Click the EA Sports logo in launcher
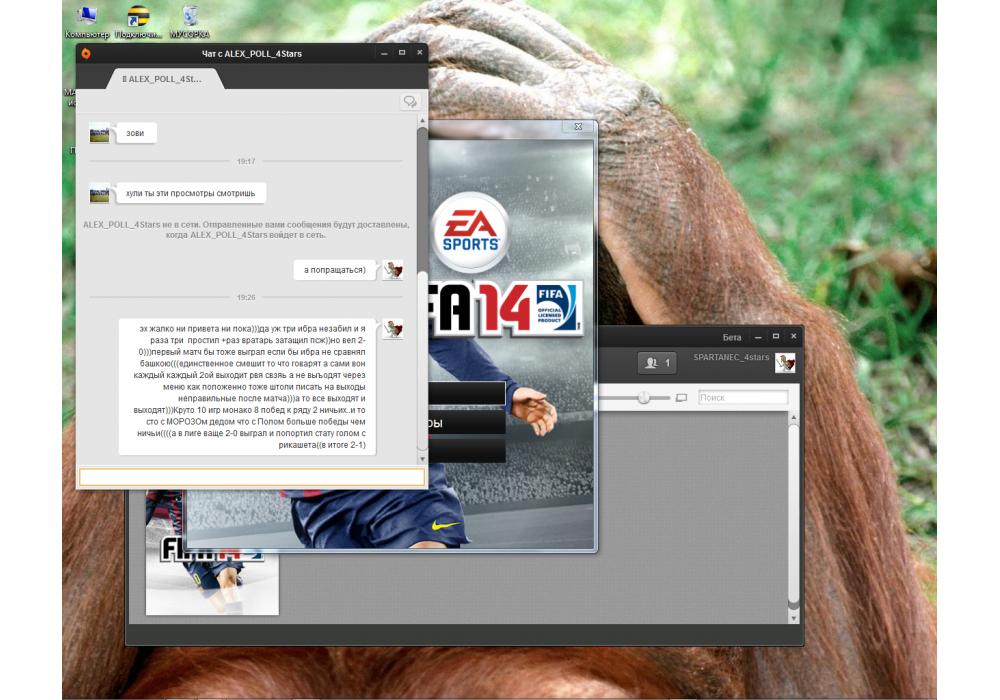 click(471, 230)
